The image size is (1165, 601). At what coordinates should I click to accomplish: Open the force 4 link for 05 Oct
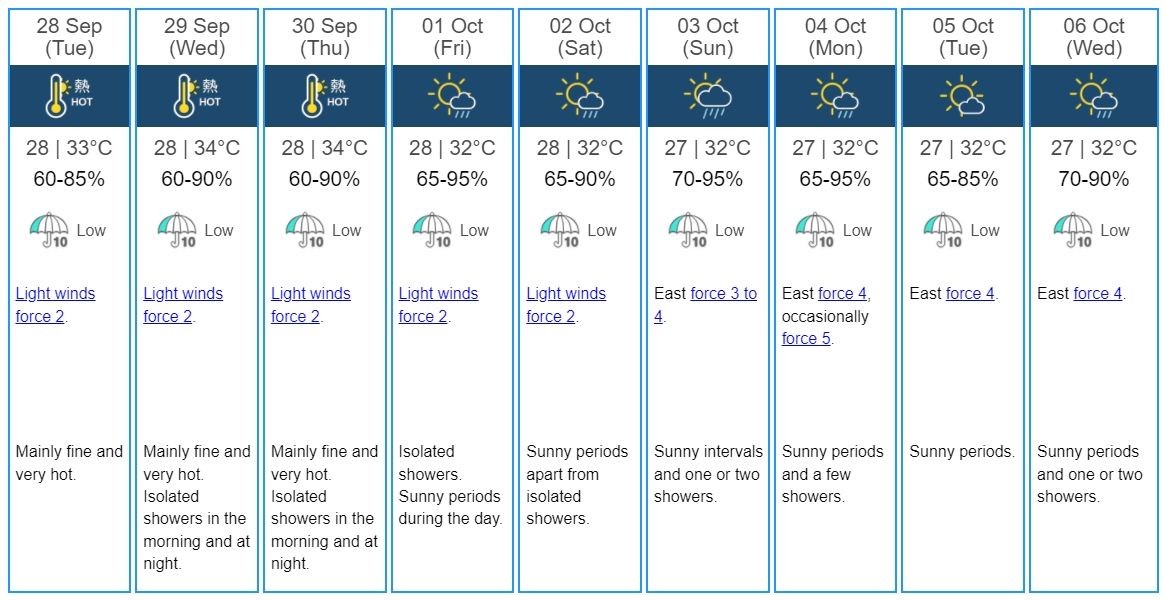tap(970, 293)
